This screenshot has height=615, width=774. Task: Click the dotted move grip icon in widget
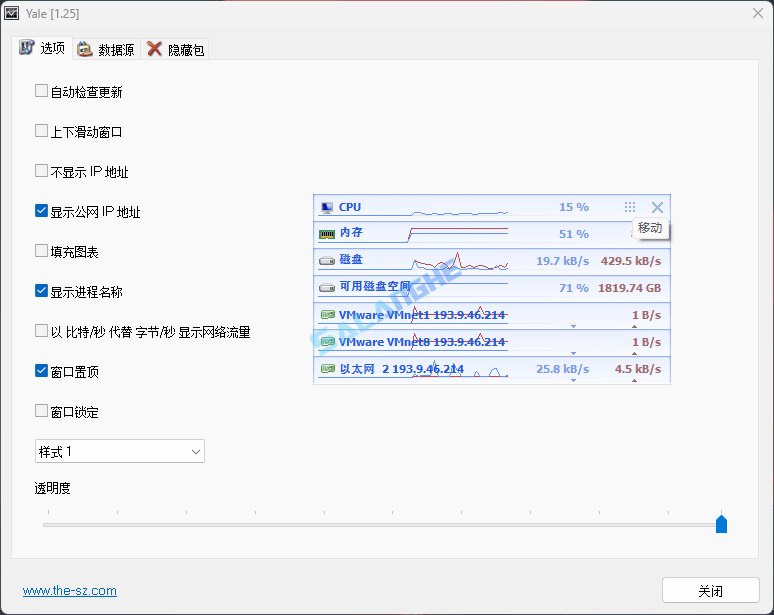[630, 207]
